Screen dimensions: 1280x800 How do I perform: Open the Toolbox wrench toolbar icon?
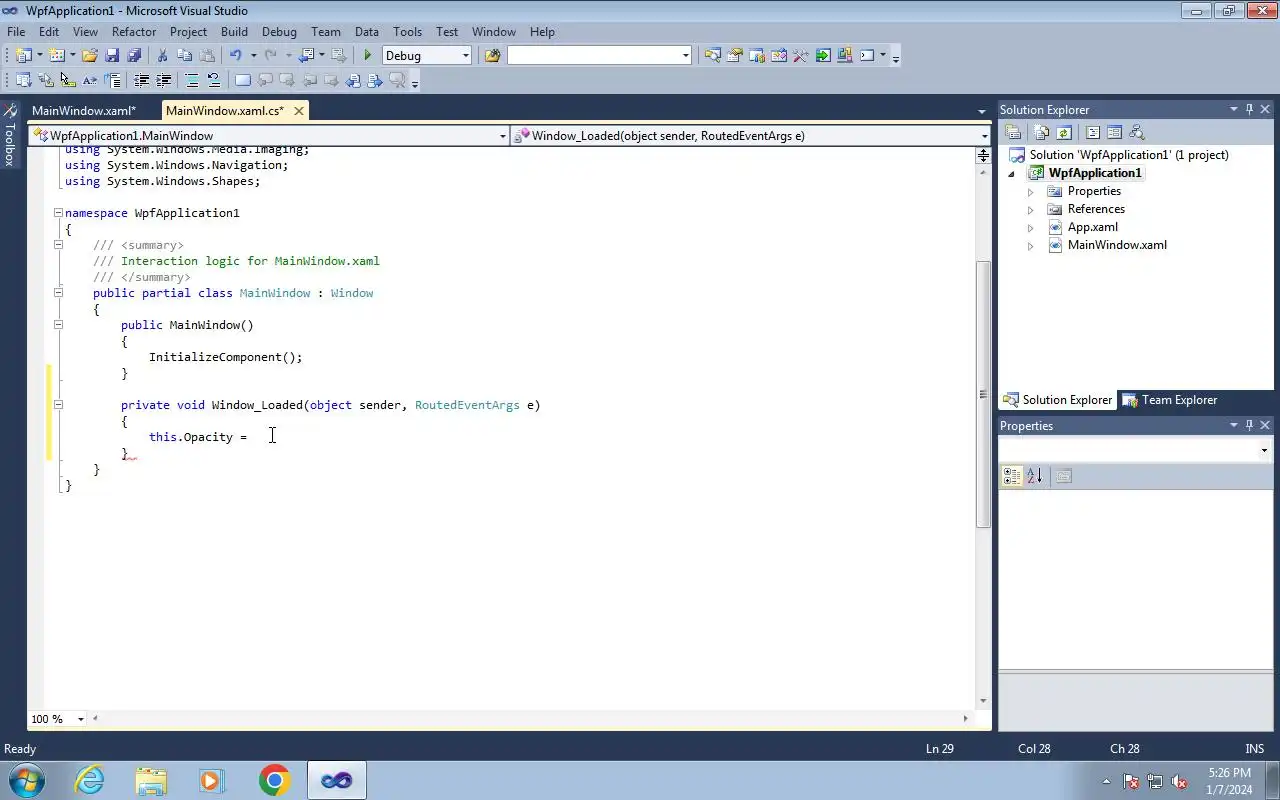click(800, 56)
